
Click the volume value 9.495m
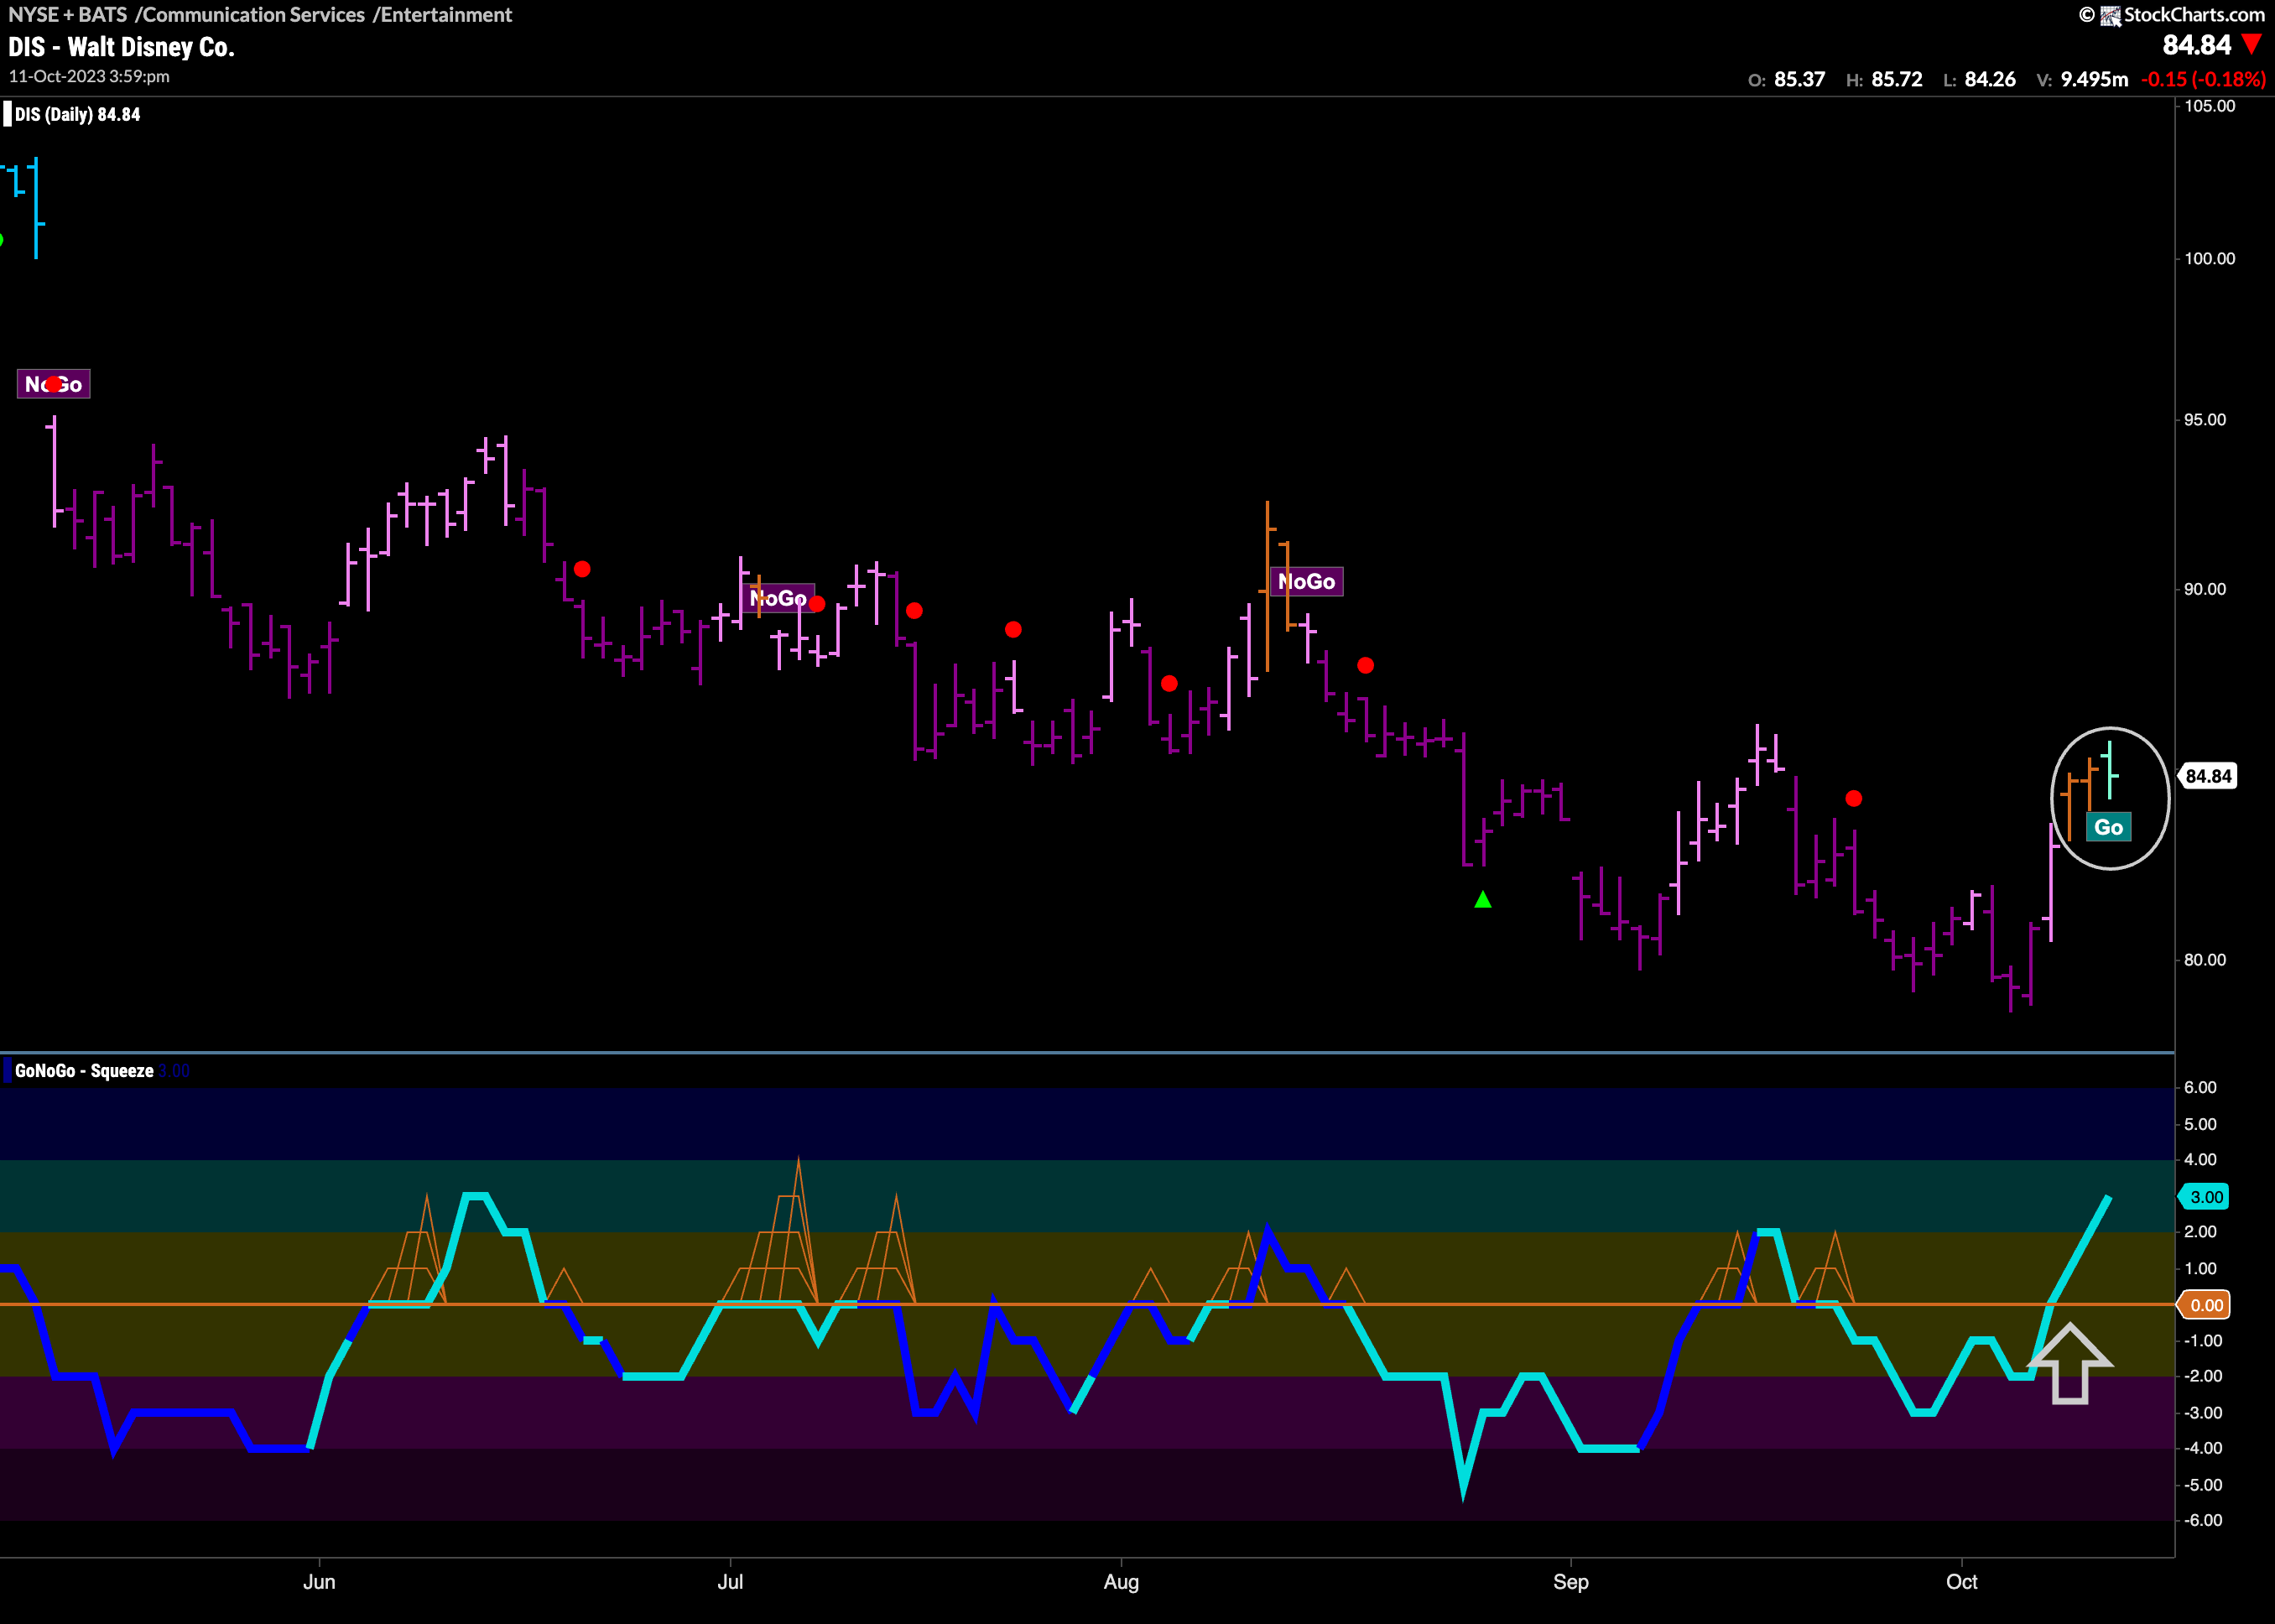[2094, 79]
